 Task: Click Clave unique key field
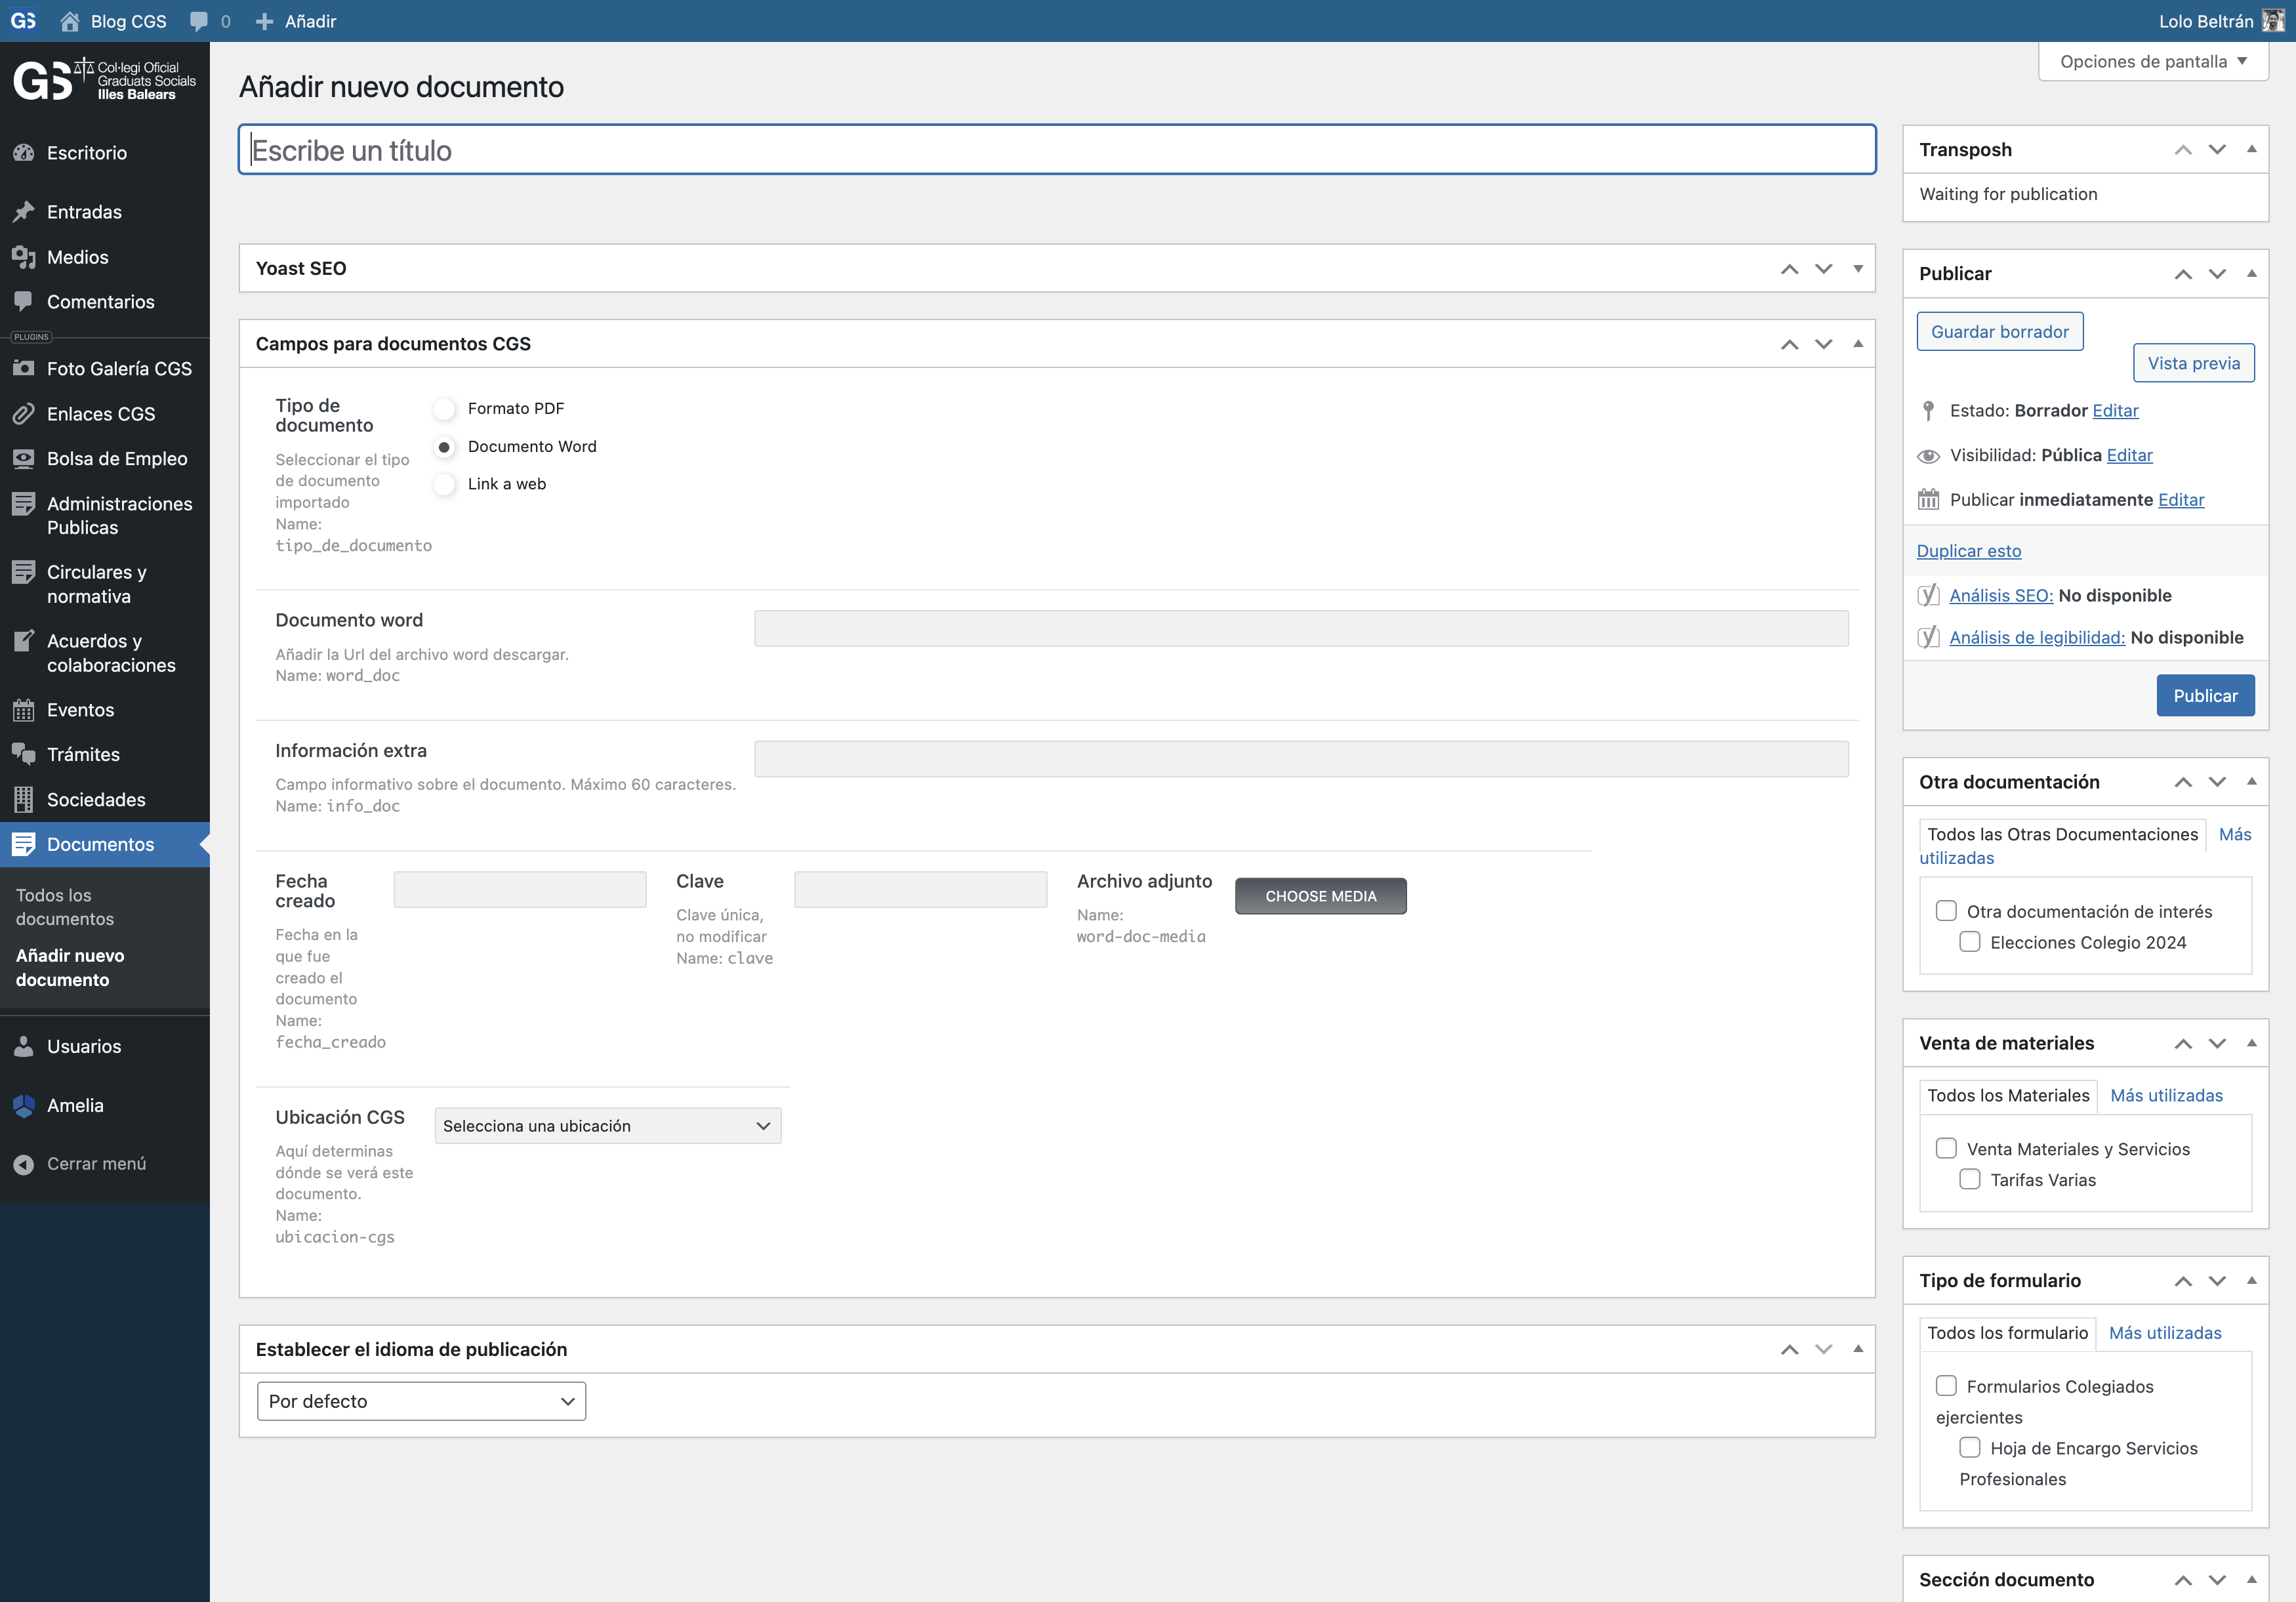click(x=920, y=889)
